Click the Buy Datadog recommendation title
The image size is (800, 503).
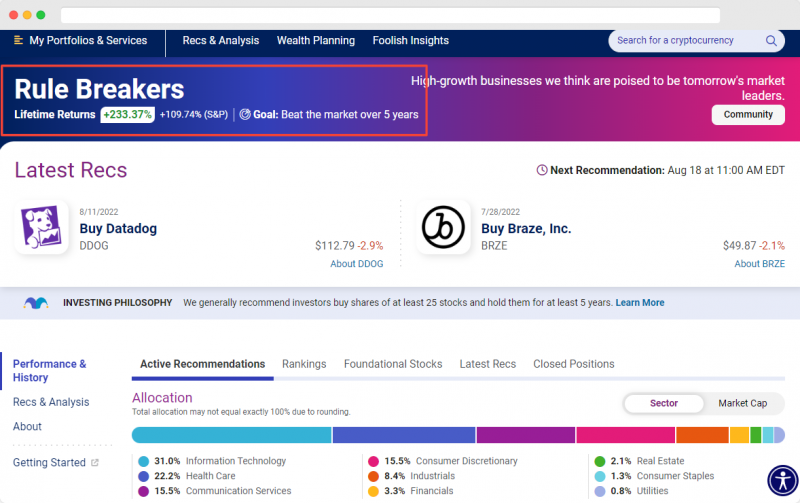click(118, 229)
